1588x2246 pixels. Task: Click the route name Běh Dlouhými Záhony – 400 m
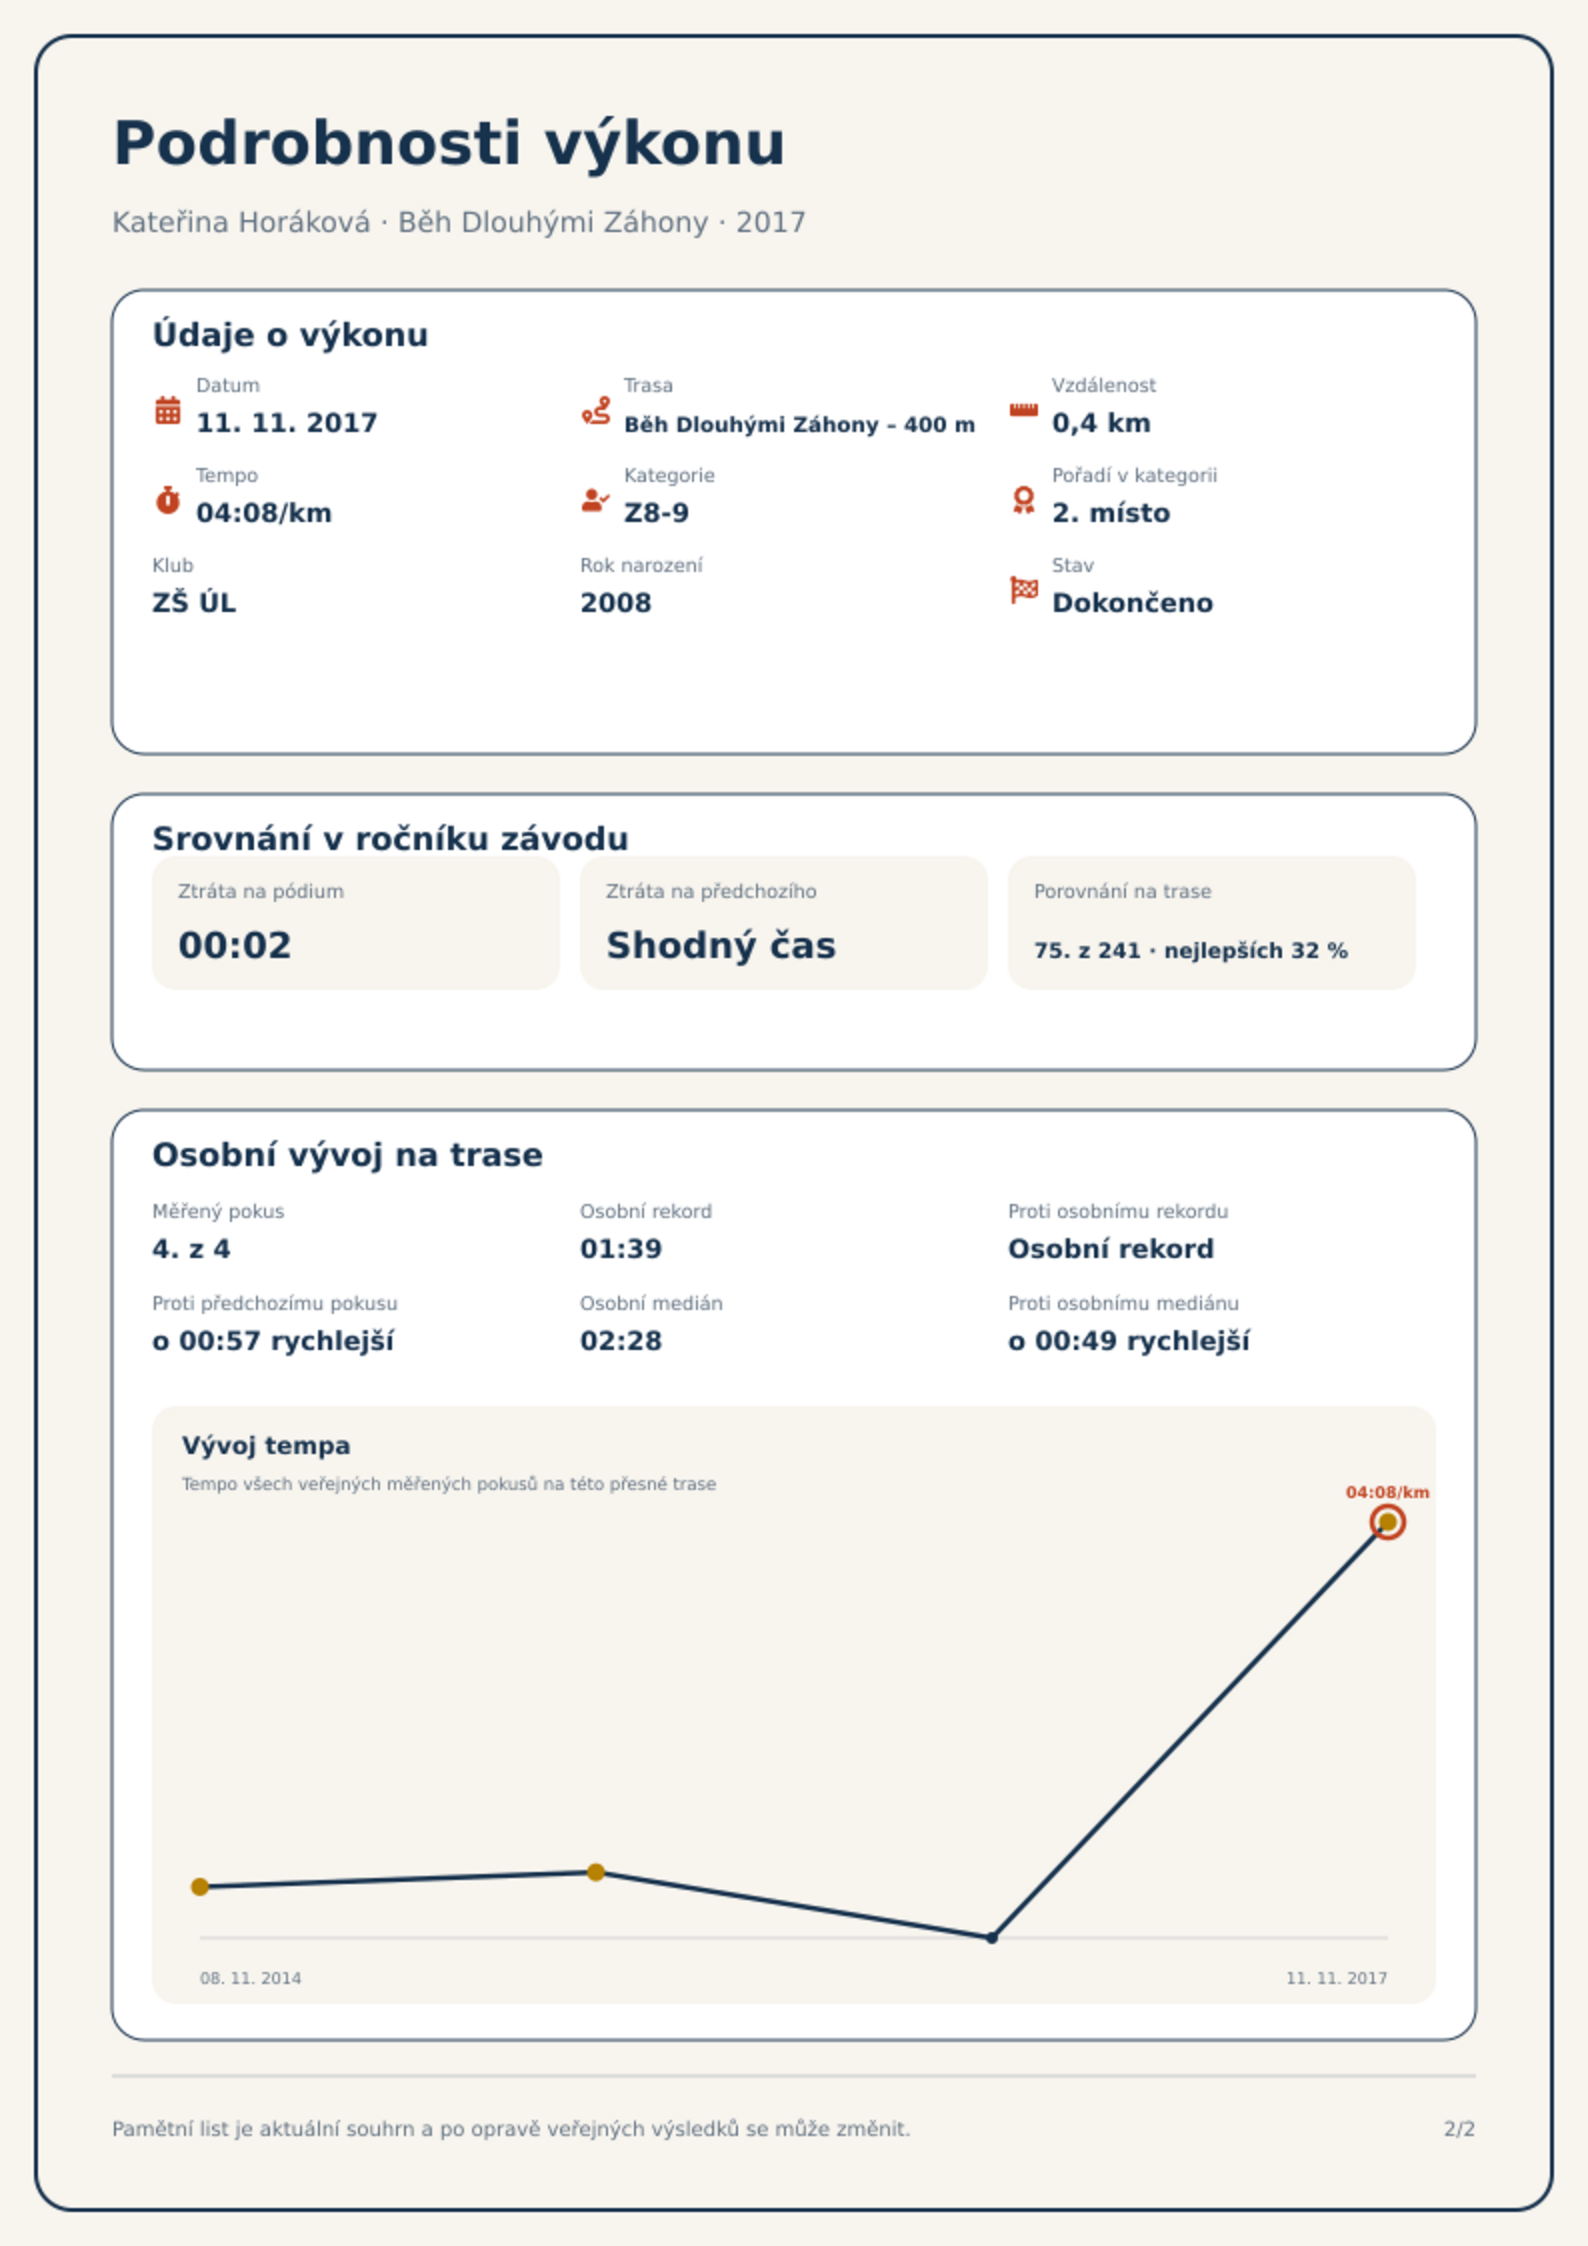799,424
